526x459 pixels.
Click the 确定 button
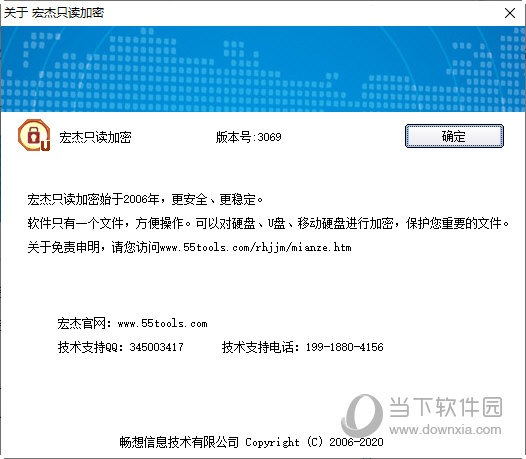[x=454, y=136]
